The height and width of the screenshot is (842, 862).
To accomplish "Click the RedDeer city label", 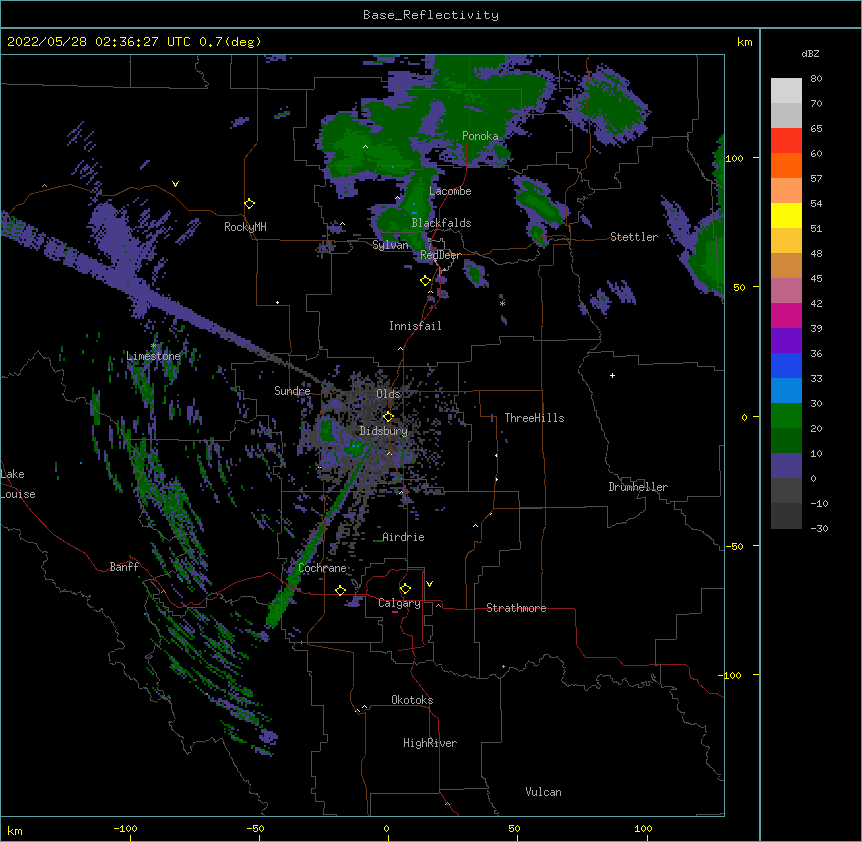I will 440,255.
